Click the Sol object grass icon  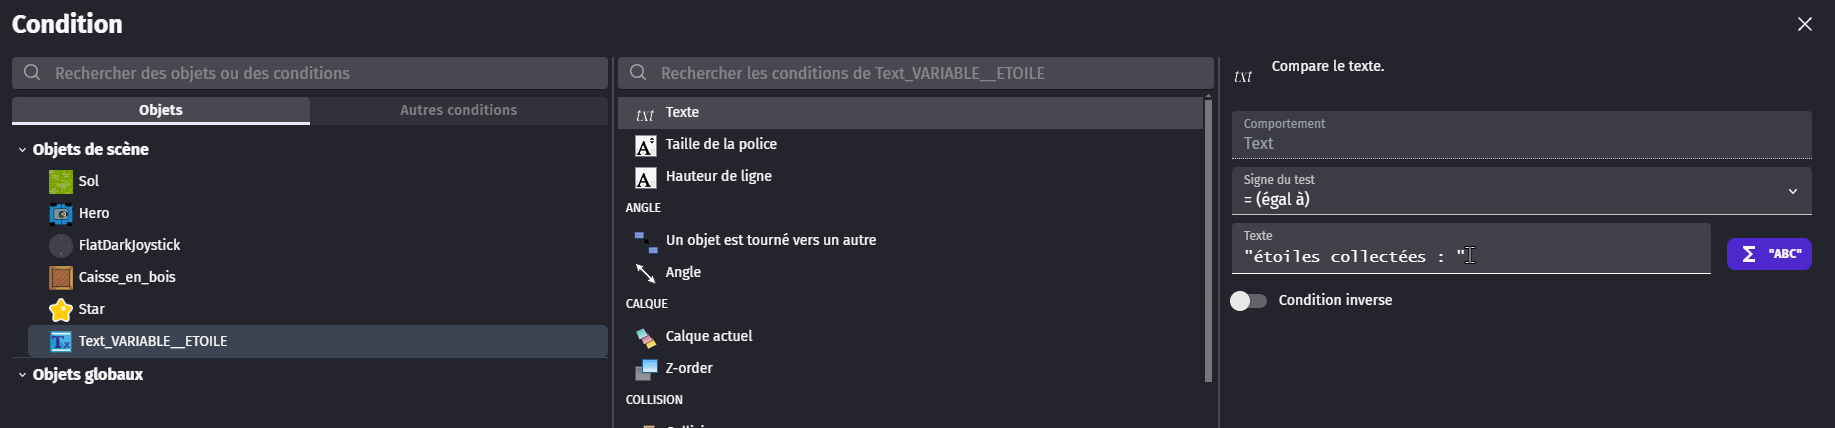(61, 181)
